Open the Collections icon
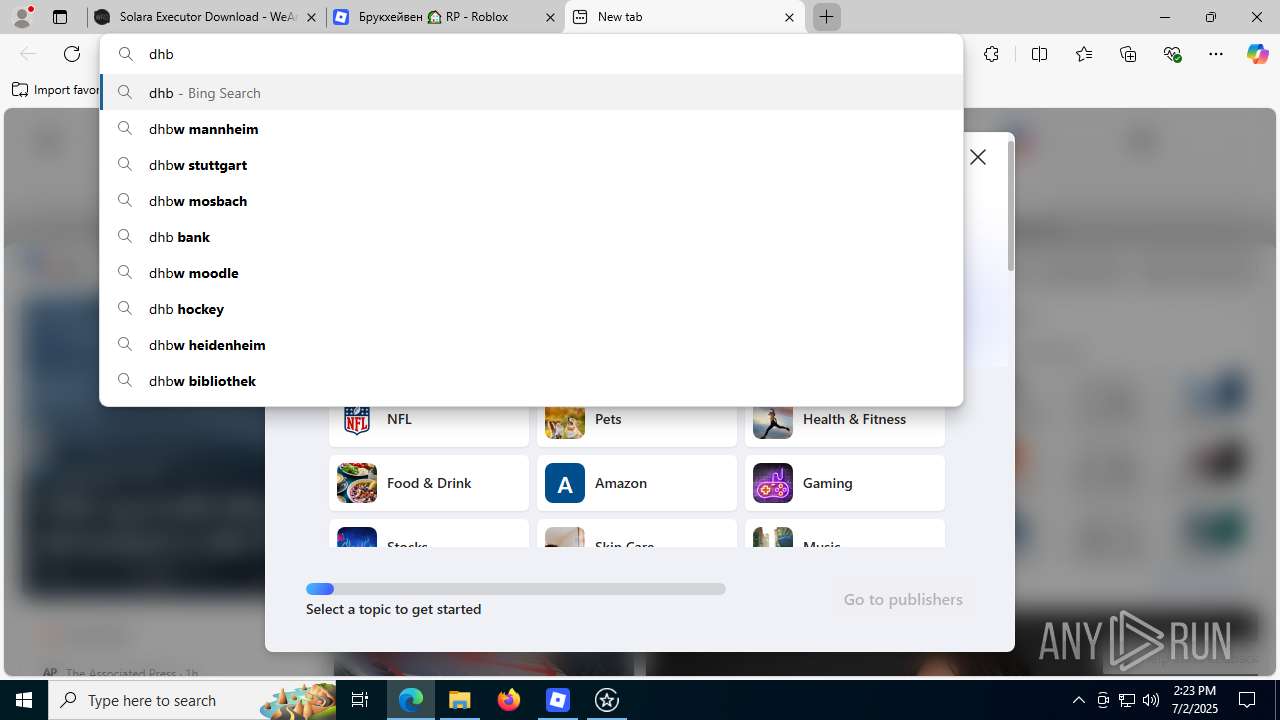Viewport: 1280px width, 720px height. point(1128,54)
